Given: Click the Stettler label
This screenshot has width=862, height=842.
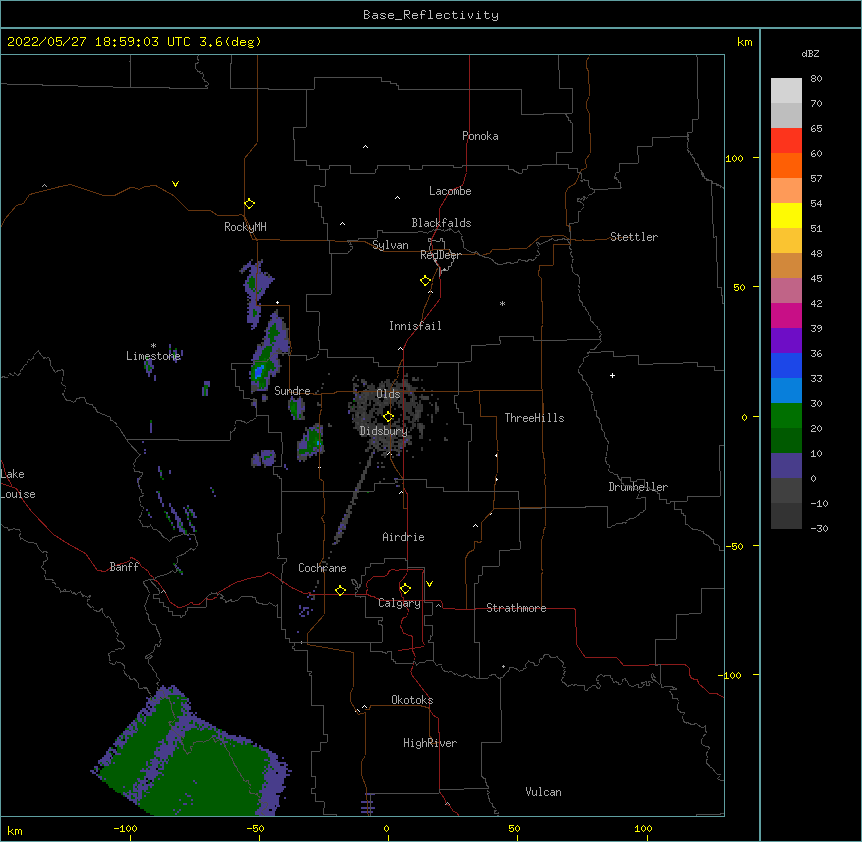Looking at the screenshot, I should [634, 237].
